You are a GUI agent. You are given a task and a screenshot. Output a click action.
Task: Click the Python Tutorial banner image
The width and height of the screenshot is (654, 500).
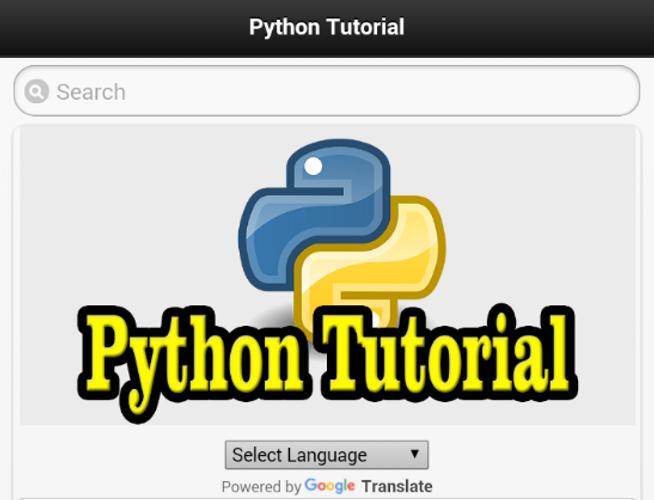pos(327,276)
